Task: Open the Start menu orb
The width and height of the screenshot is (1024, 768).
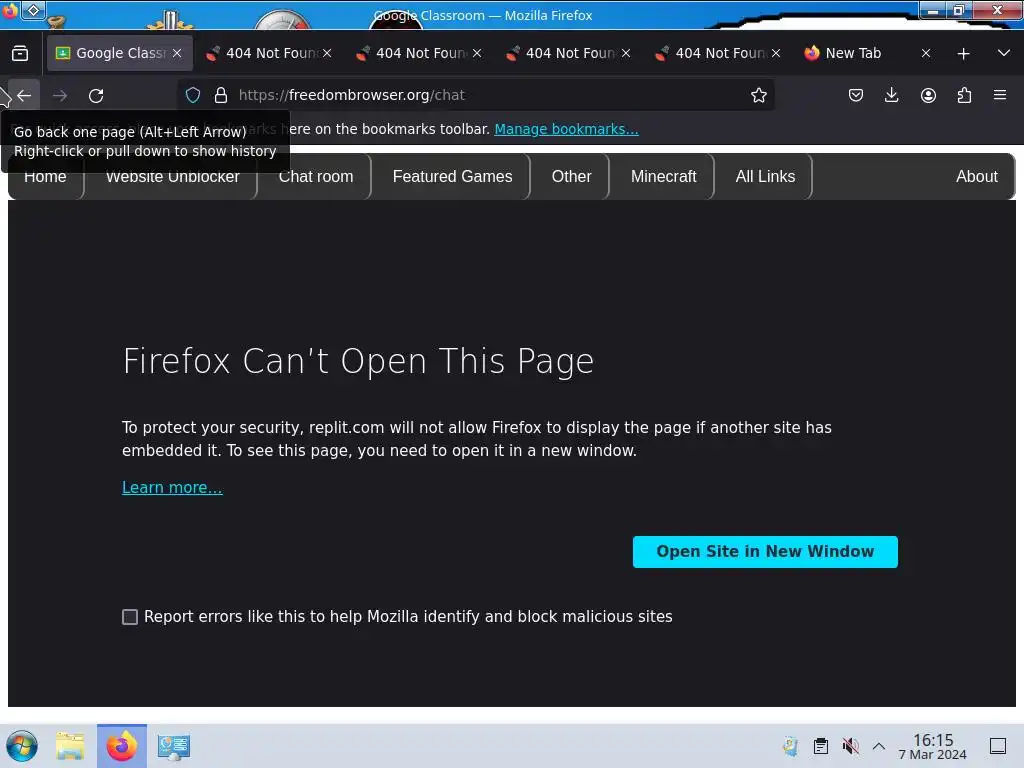Action: 22,746
